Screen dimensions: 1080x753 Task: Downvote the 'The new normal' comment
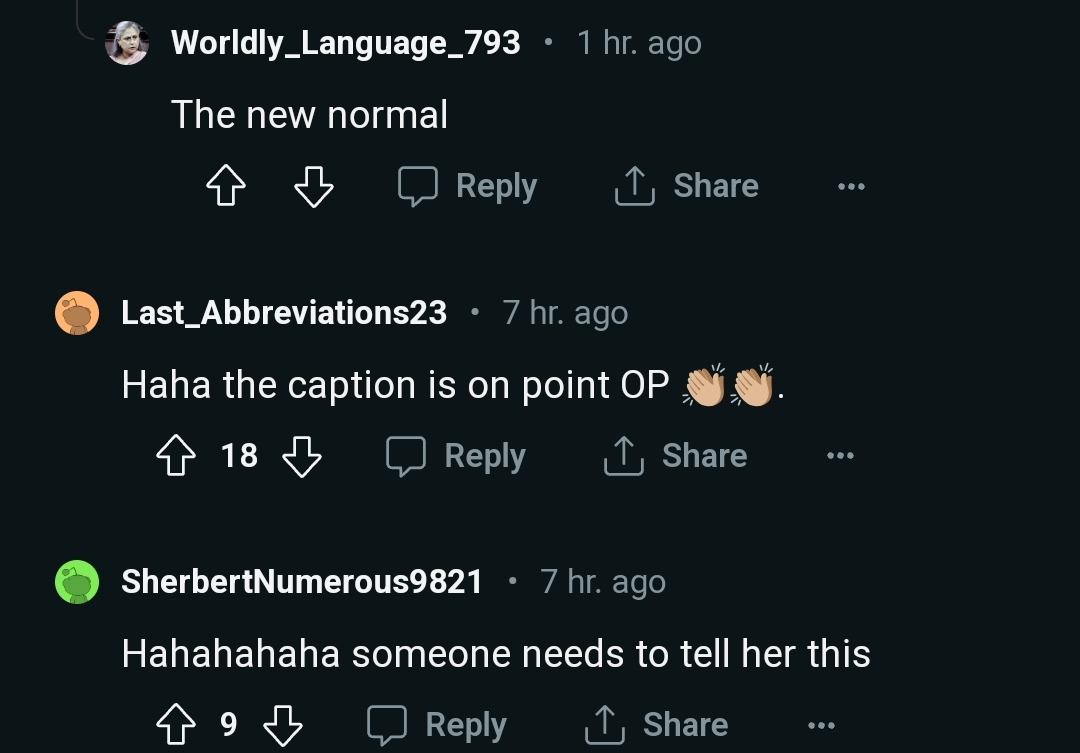point(313,186)
